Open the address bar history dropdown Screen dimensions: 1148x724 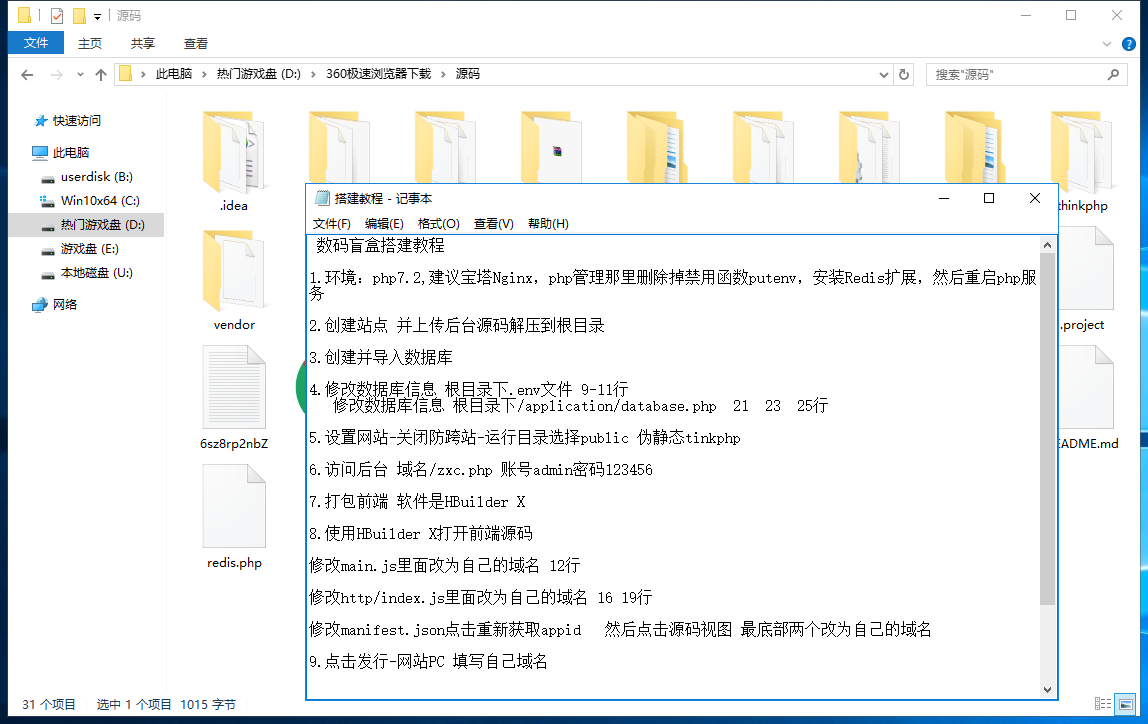pos(883,75)
